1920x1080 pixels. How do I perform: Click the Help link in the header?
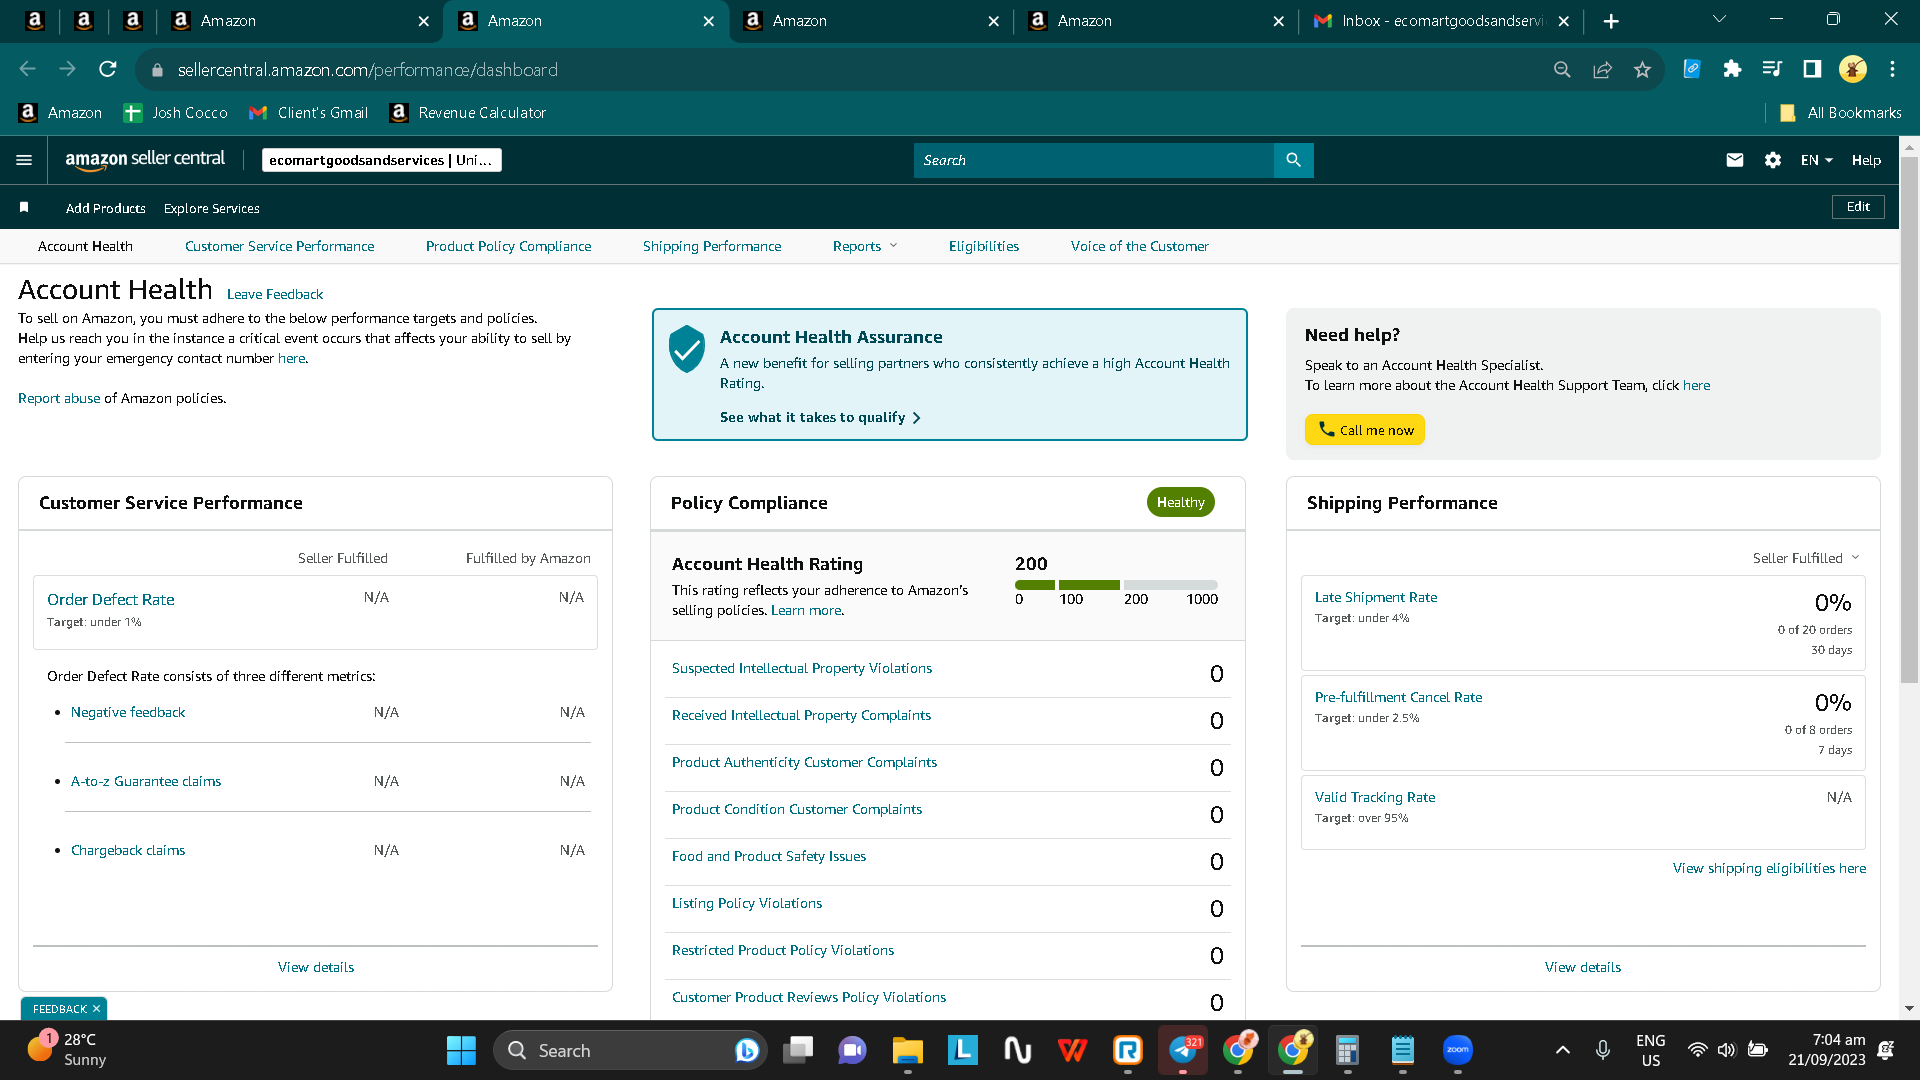pos(1866,160)
